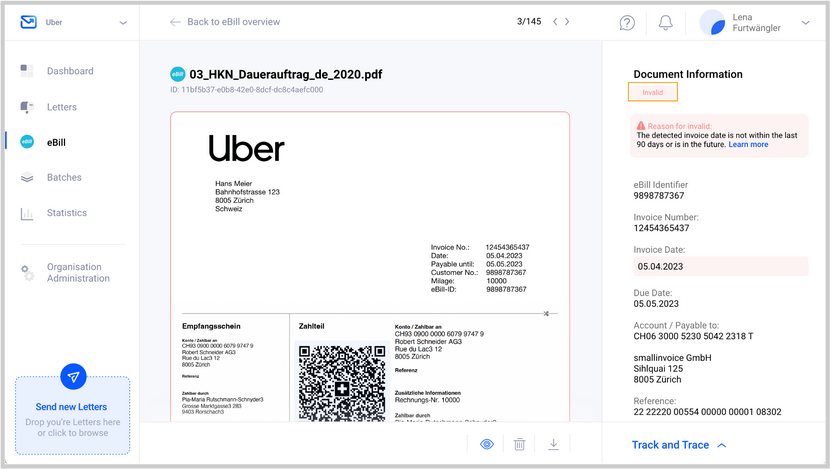
Task: Collapse Track and Trace with the chevron
Action: coord(721,446)
